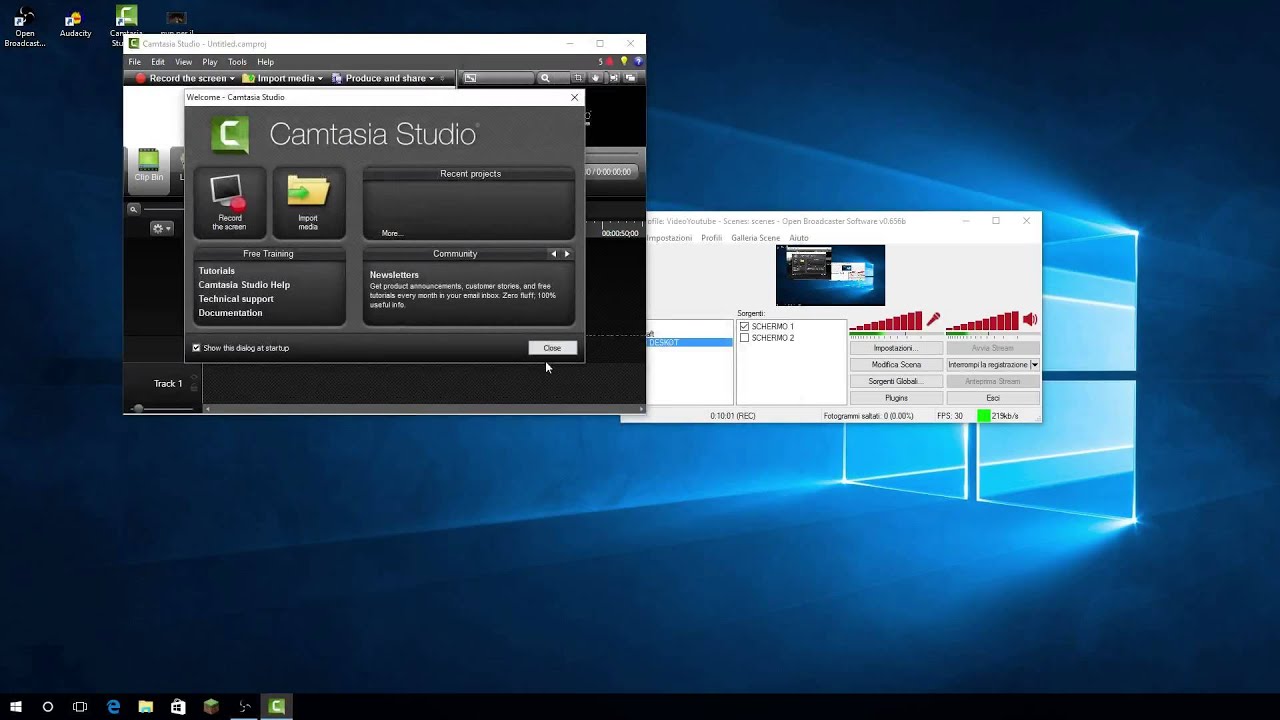Click Close button in Welcome dialog

(552, 348)
